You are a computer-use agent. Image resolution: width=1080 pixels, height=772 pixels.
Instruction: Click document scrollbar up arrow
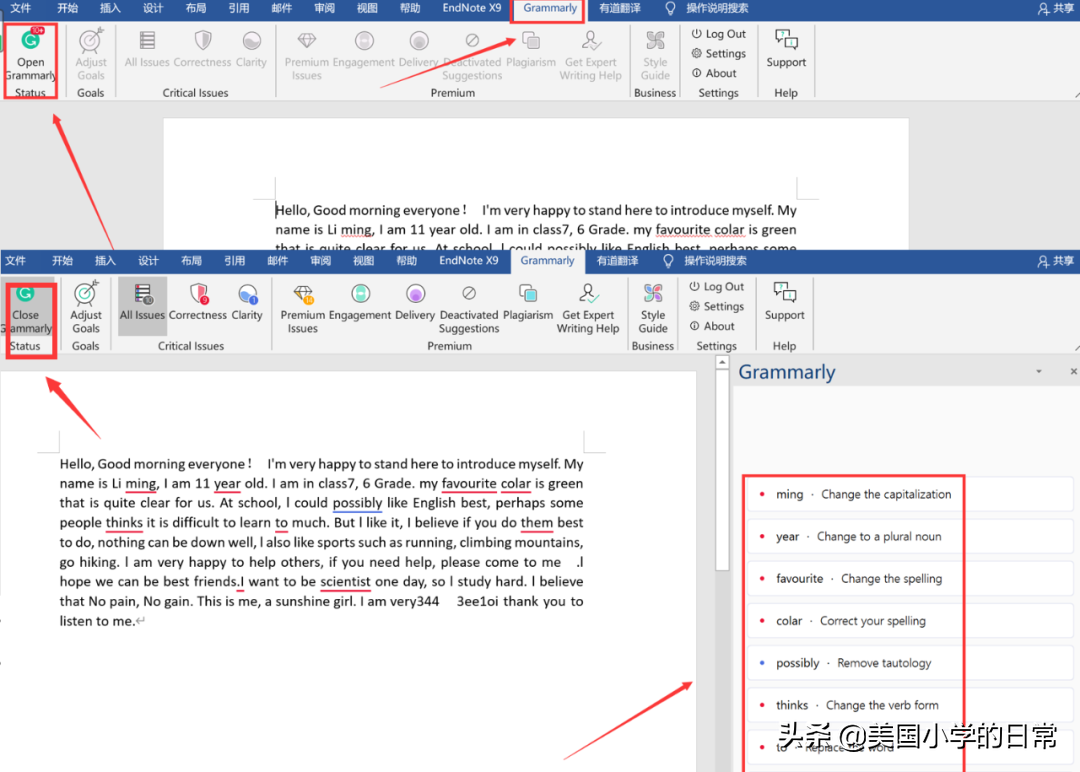click(722, 362)
